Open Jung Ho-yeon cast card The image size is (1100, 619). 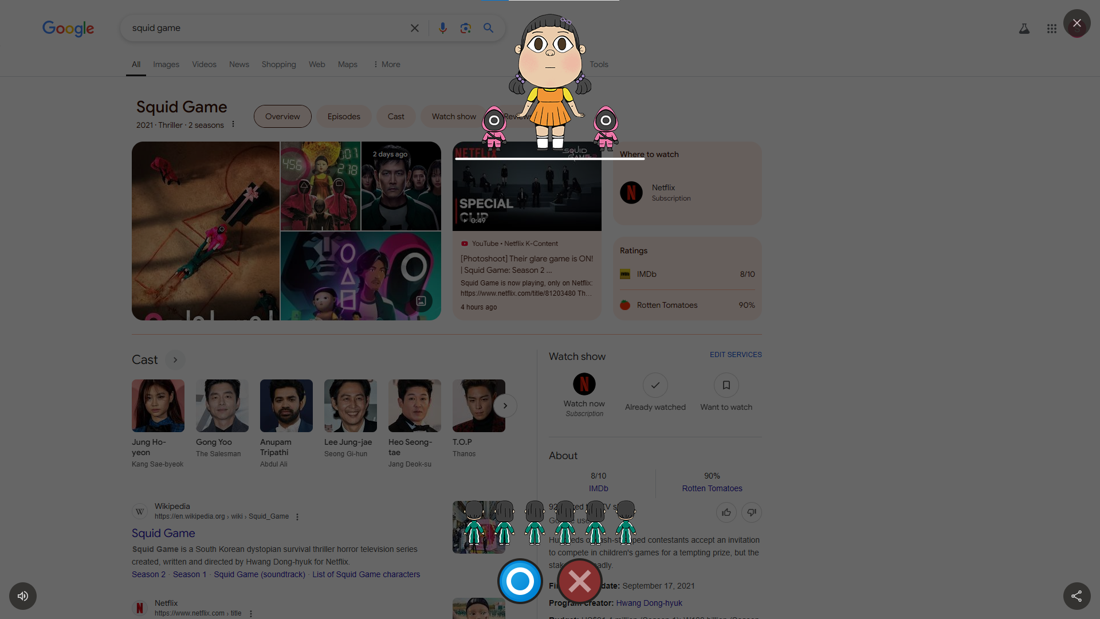click(158, 424)
